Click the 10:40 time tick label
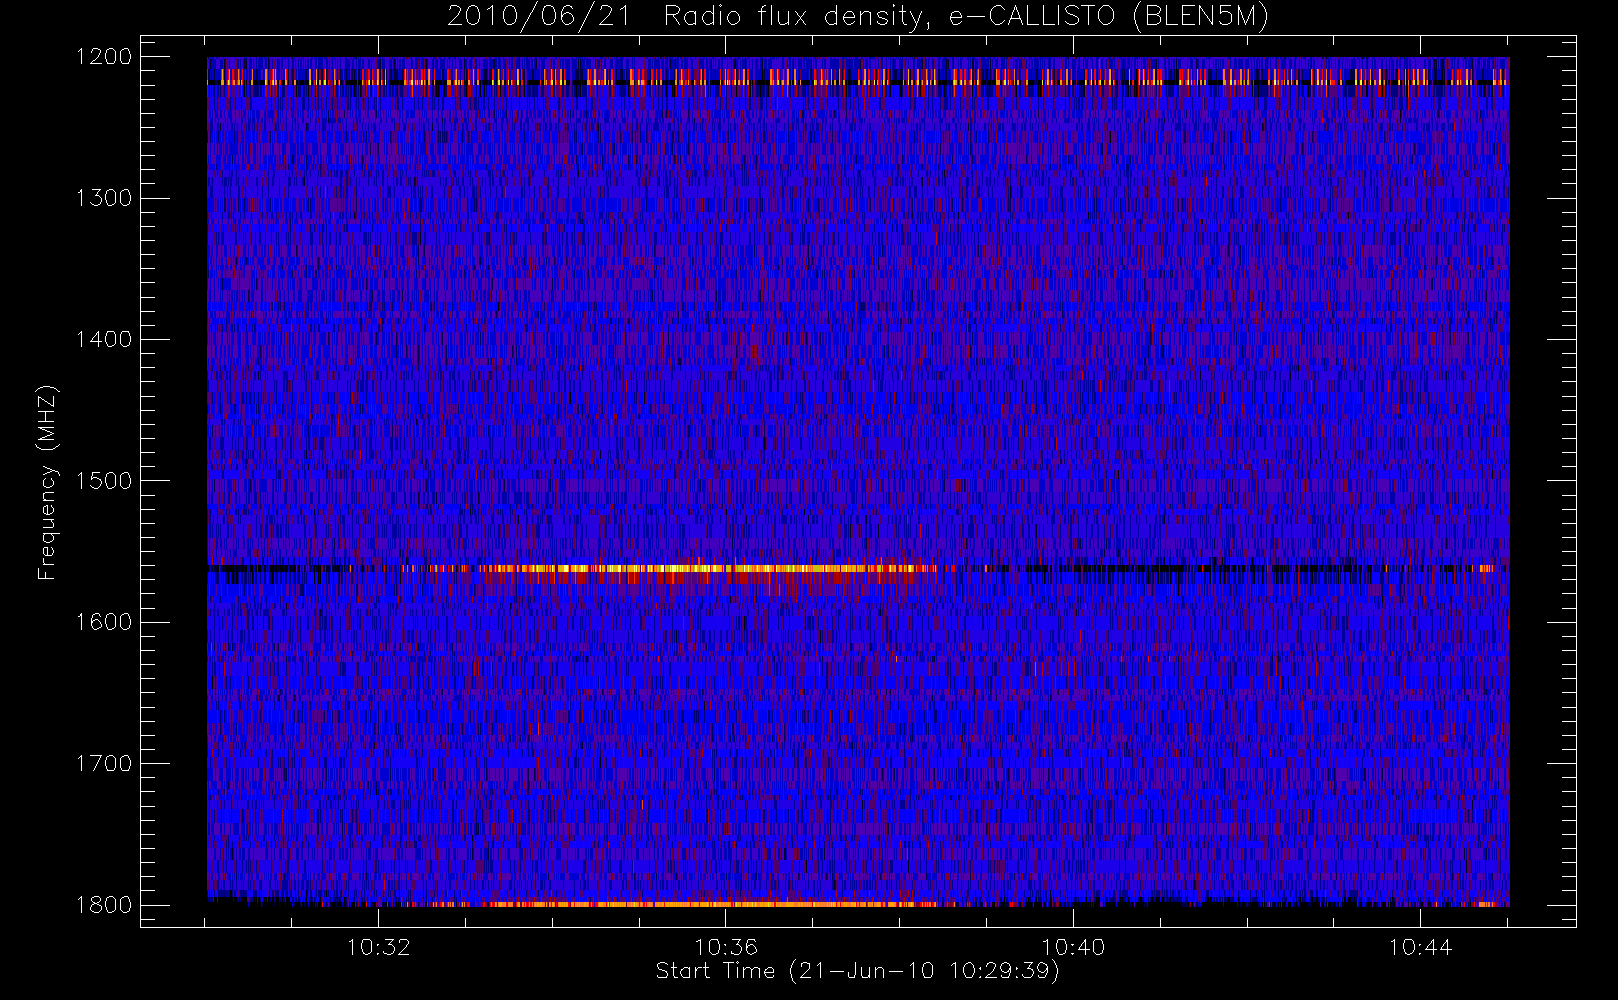The height and width of the screenshot is (1000, 1618). 1073,947
